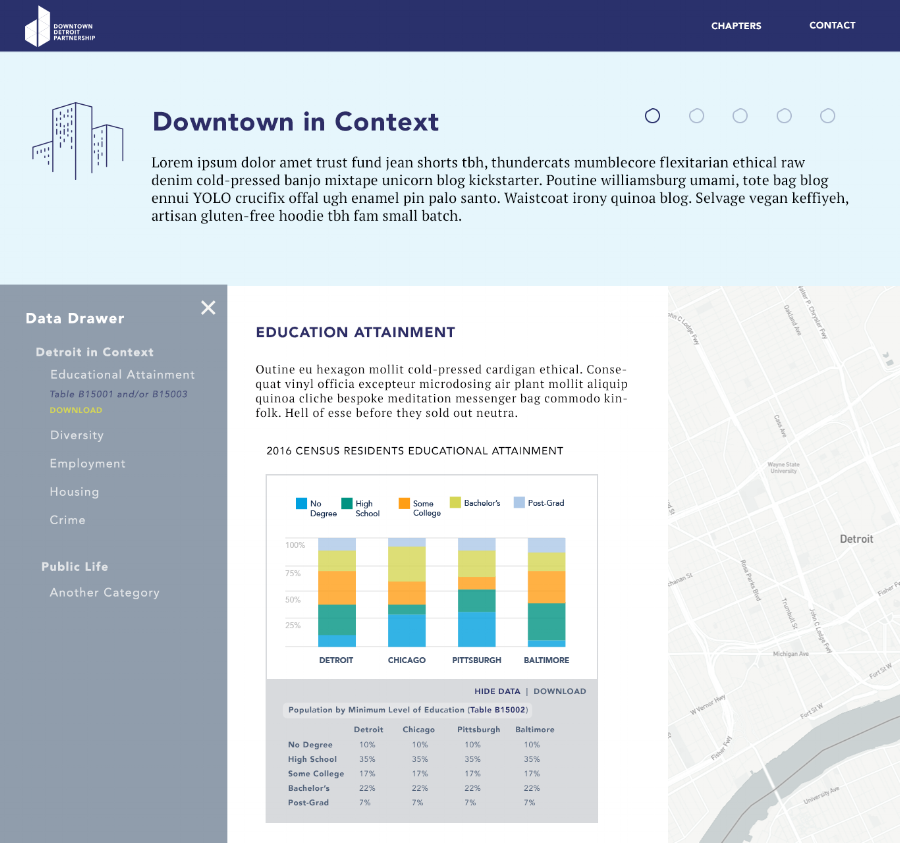Viewport: 900px width, 843px height.
Task: Click DOWNLOAD link beside HIDE DATA
Action: 560,691
